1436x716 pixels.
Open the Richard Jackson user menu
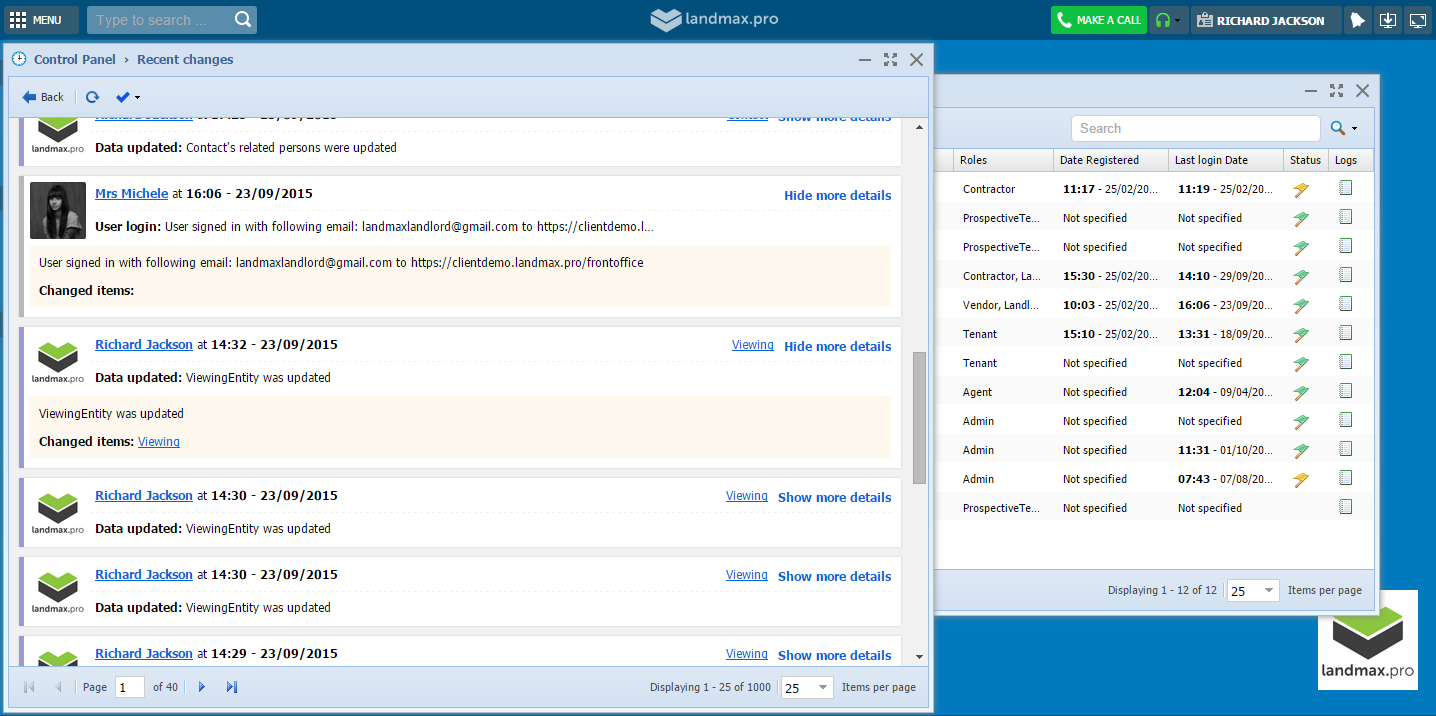tap(1265, 20)
